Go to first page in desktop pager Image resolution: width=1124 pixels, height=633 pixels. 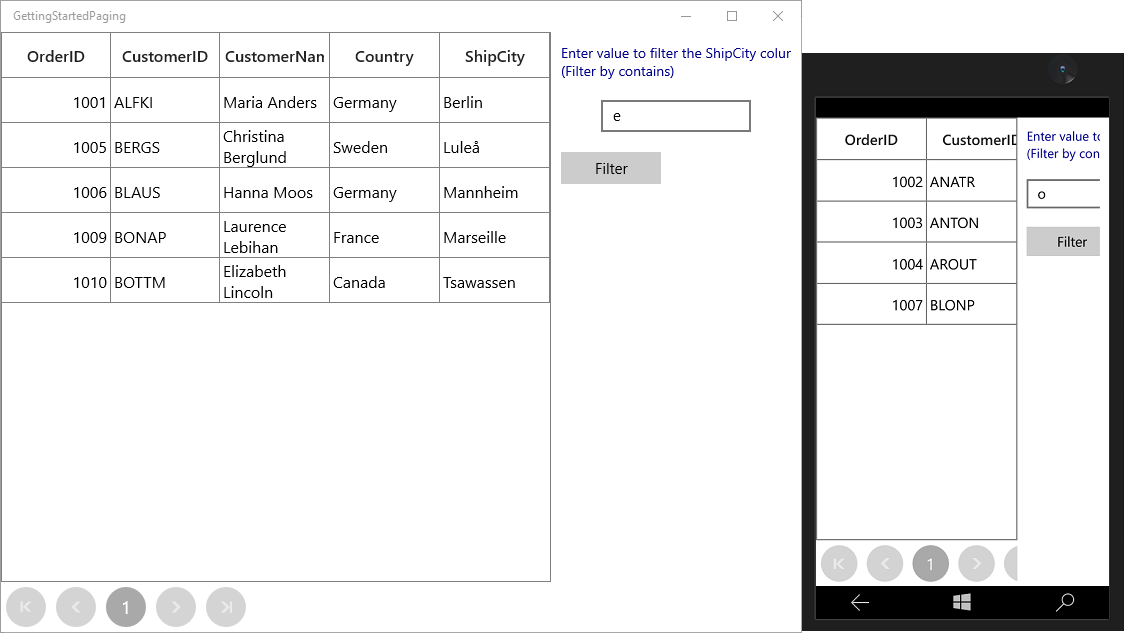(26, 607)
